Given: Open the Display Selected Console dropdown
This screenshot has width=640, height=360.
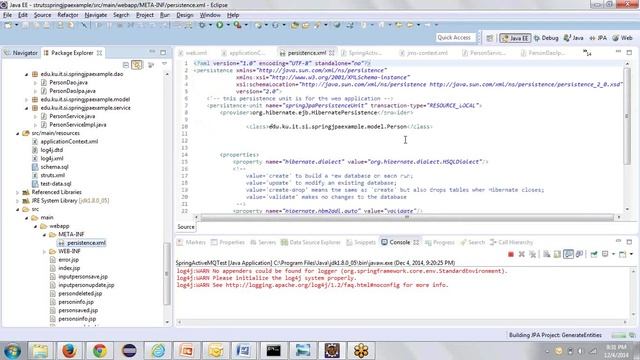Looking at the screenshot, I should click(x=613, y=254).
